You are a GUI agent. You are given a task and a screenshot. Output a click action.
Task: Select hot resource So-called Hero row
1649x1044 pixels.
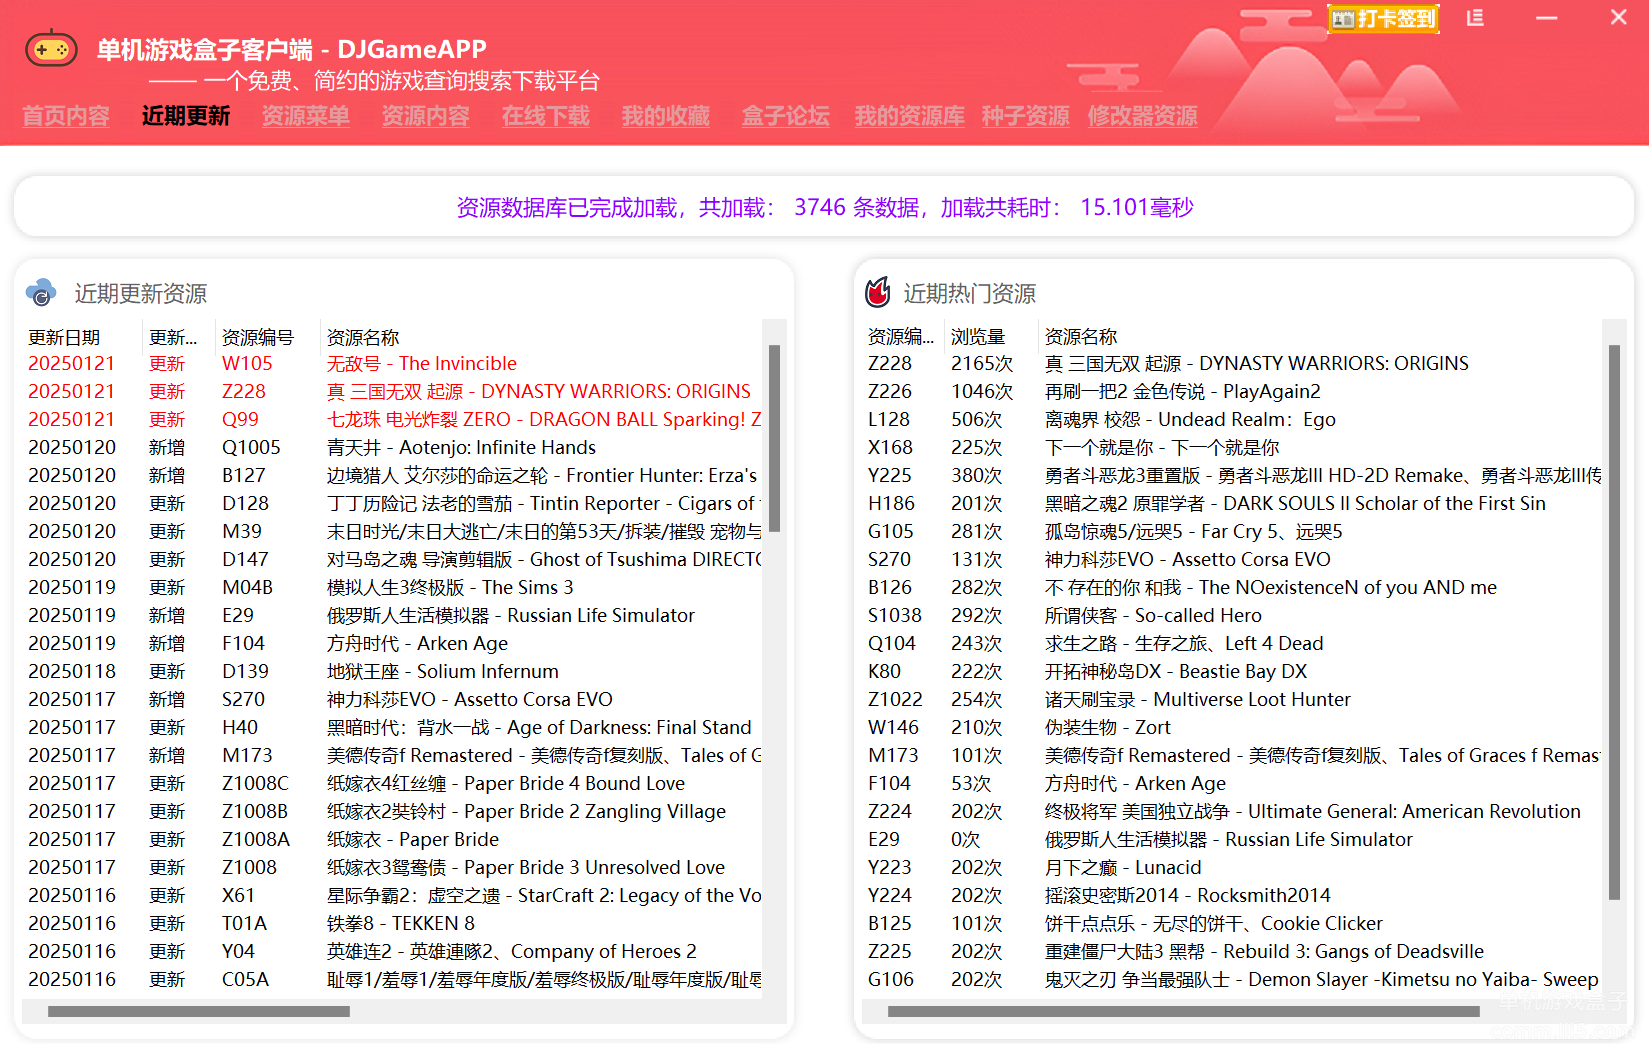(x=1232, y=615)
